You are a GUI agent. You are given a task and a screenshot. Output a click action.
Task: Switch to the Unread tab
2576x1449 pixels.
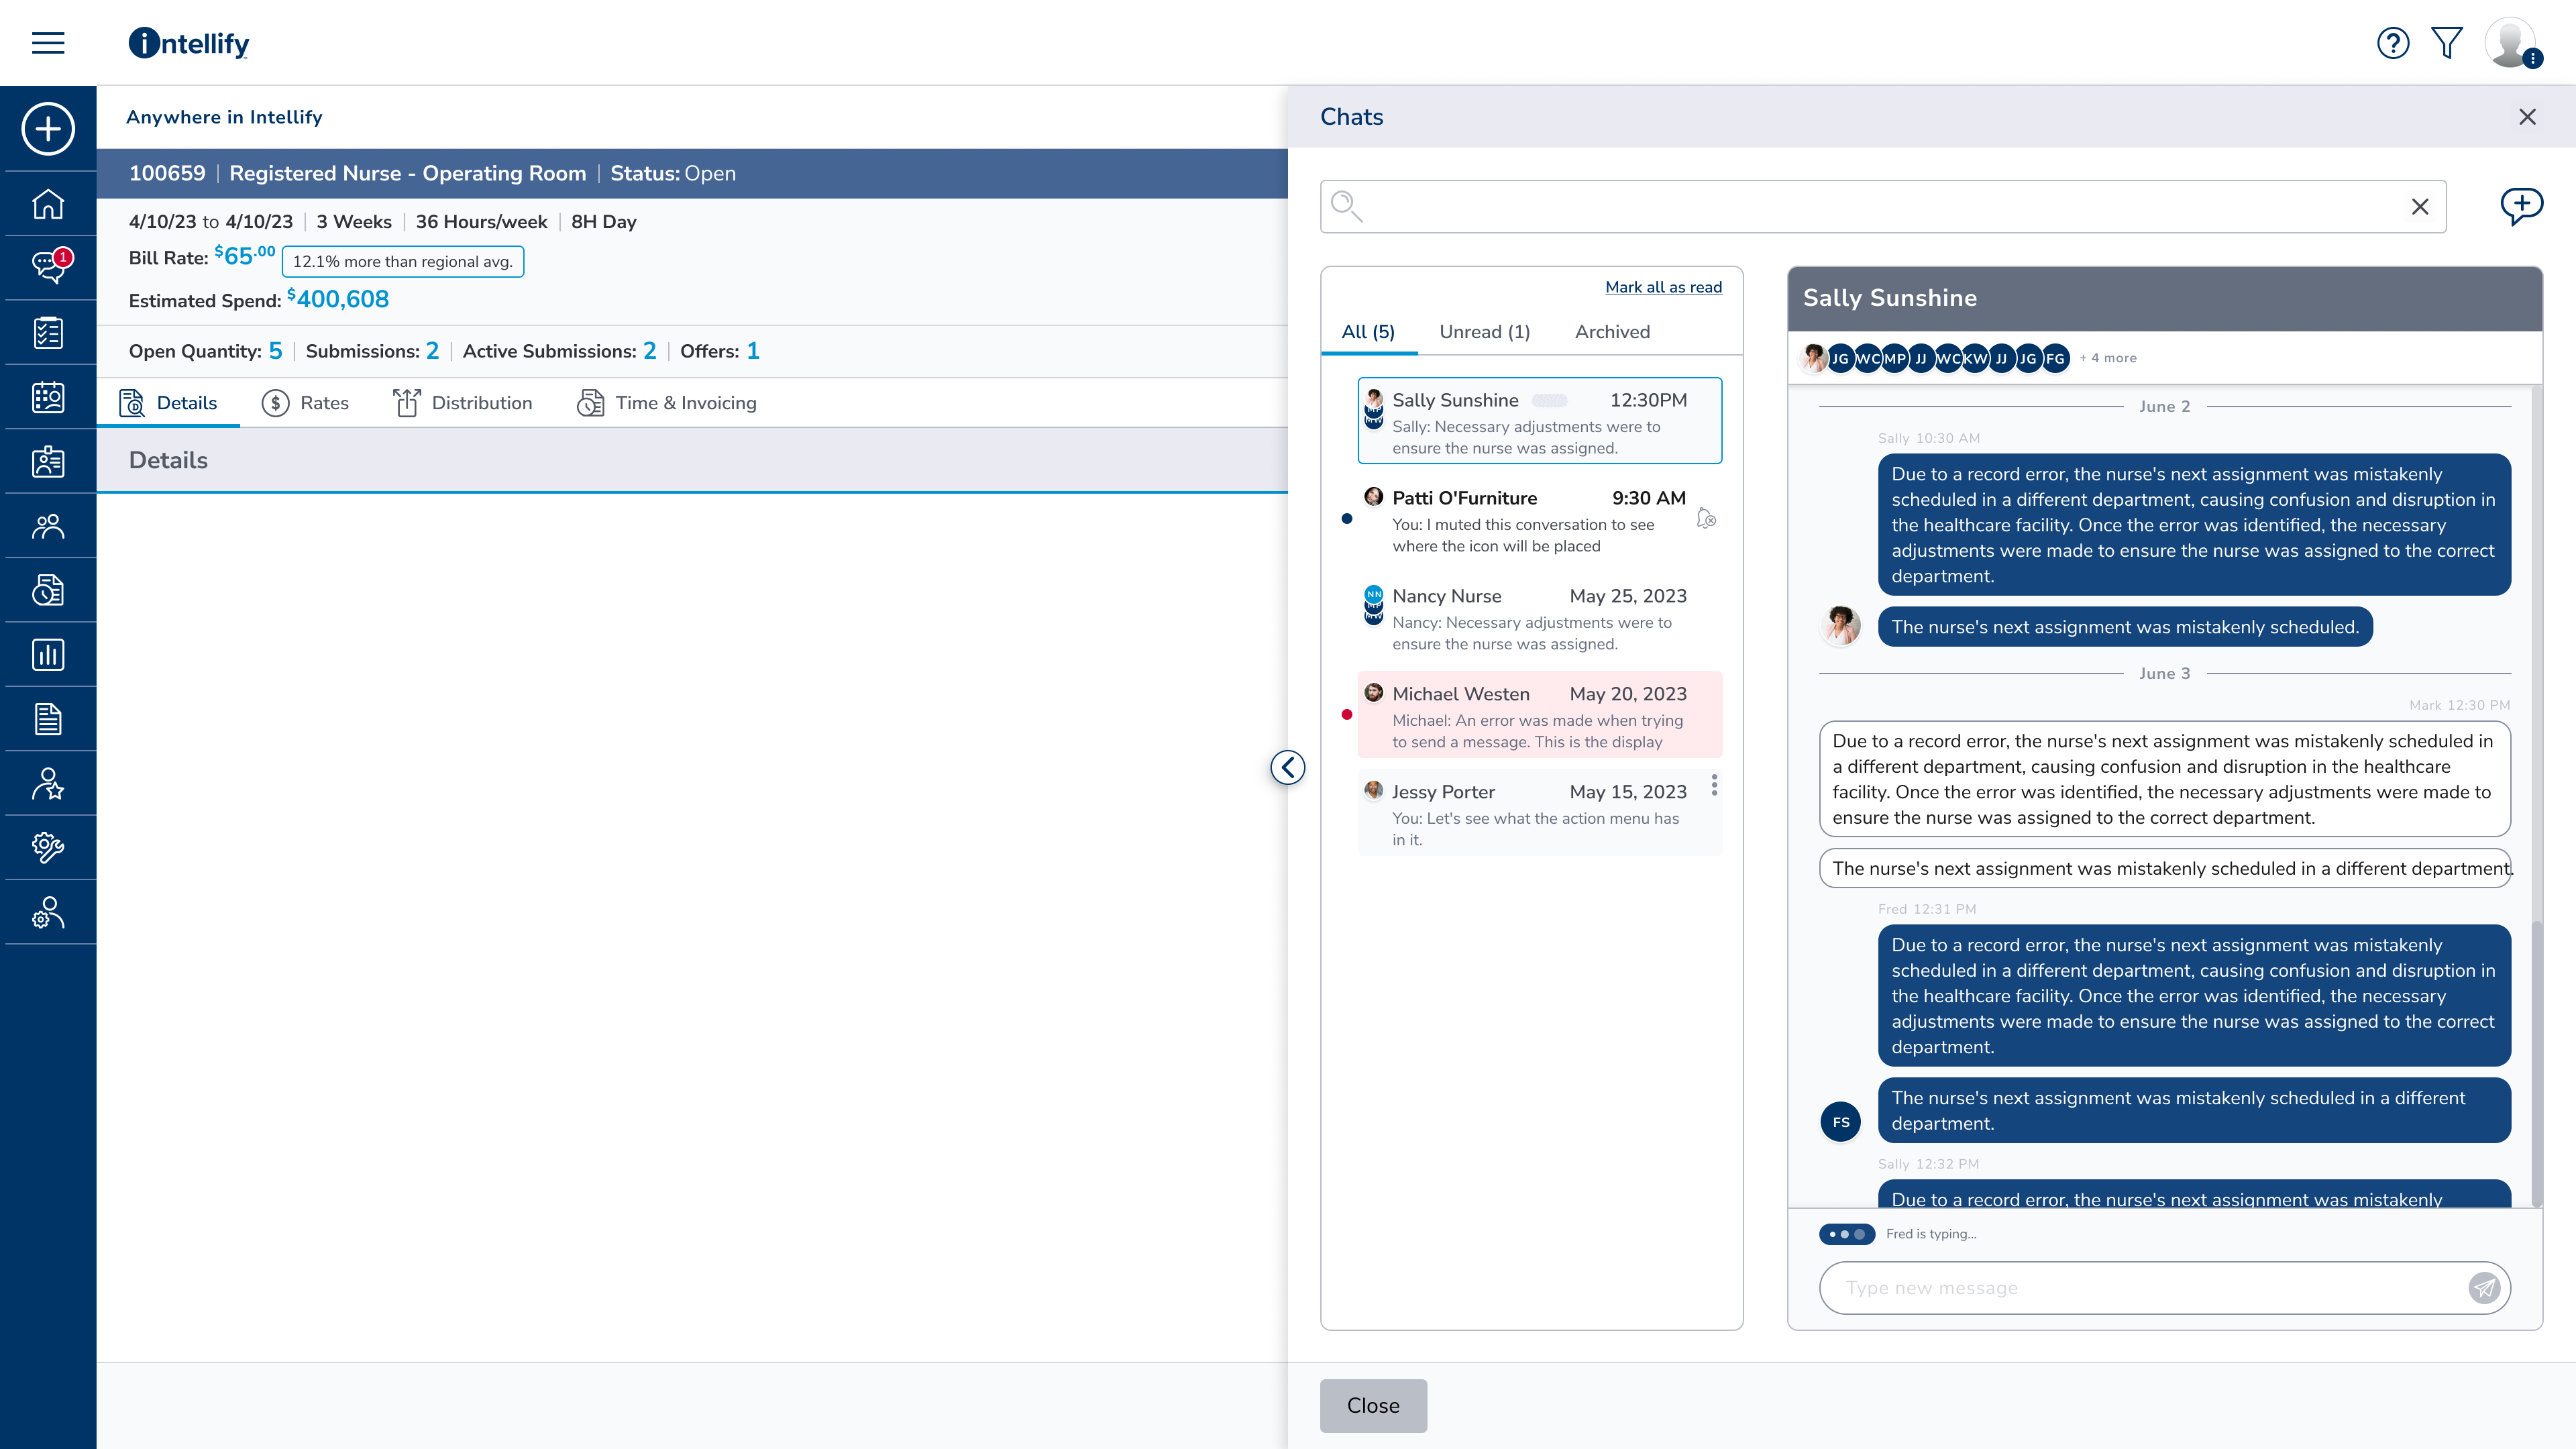click(1484, 331)
